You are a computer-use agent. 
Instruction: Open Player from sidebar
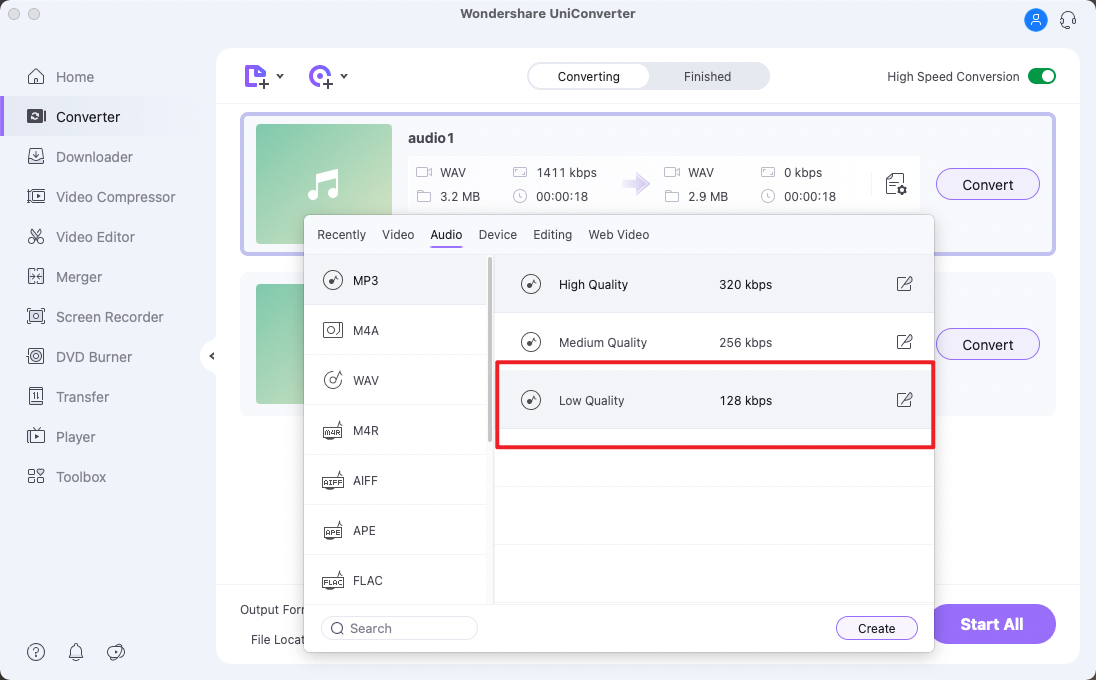pos(61,437)
